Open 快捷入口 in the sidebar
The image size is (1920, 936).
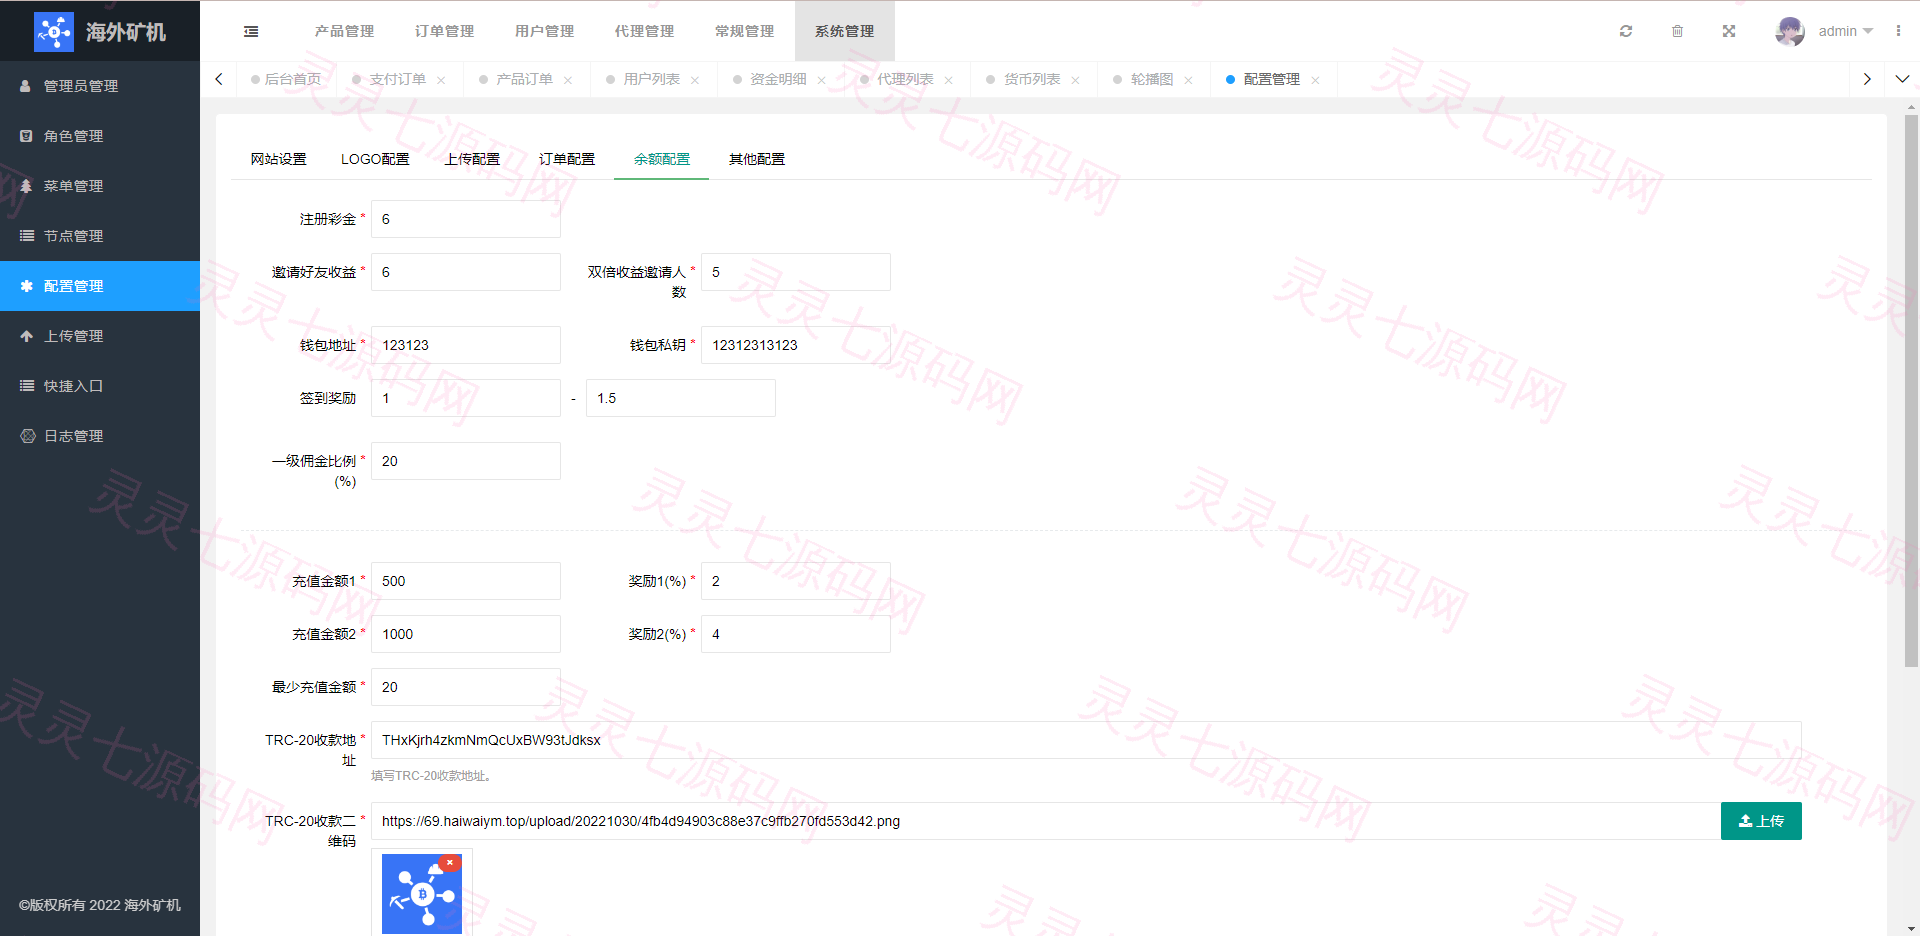click(x=100, y=386)
